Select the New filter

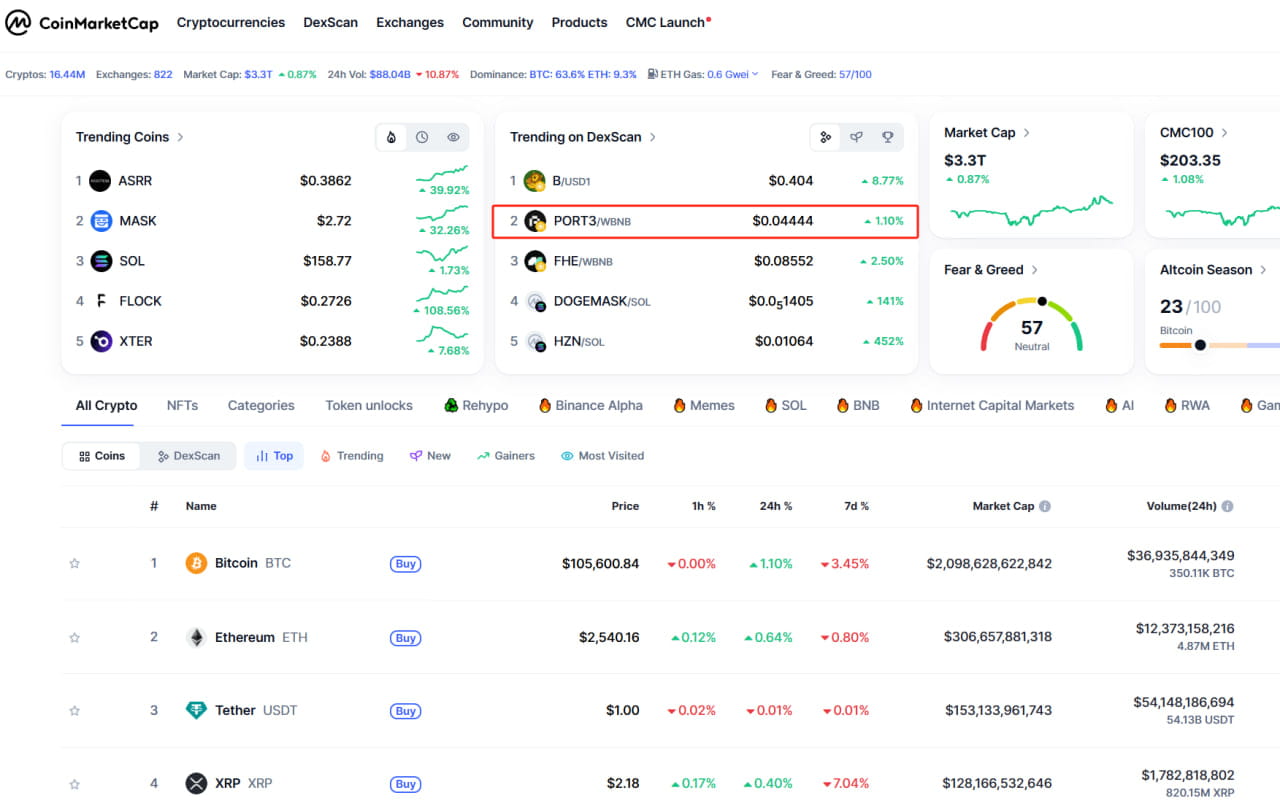click(x=430, y=456)
